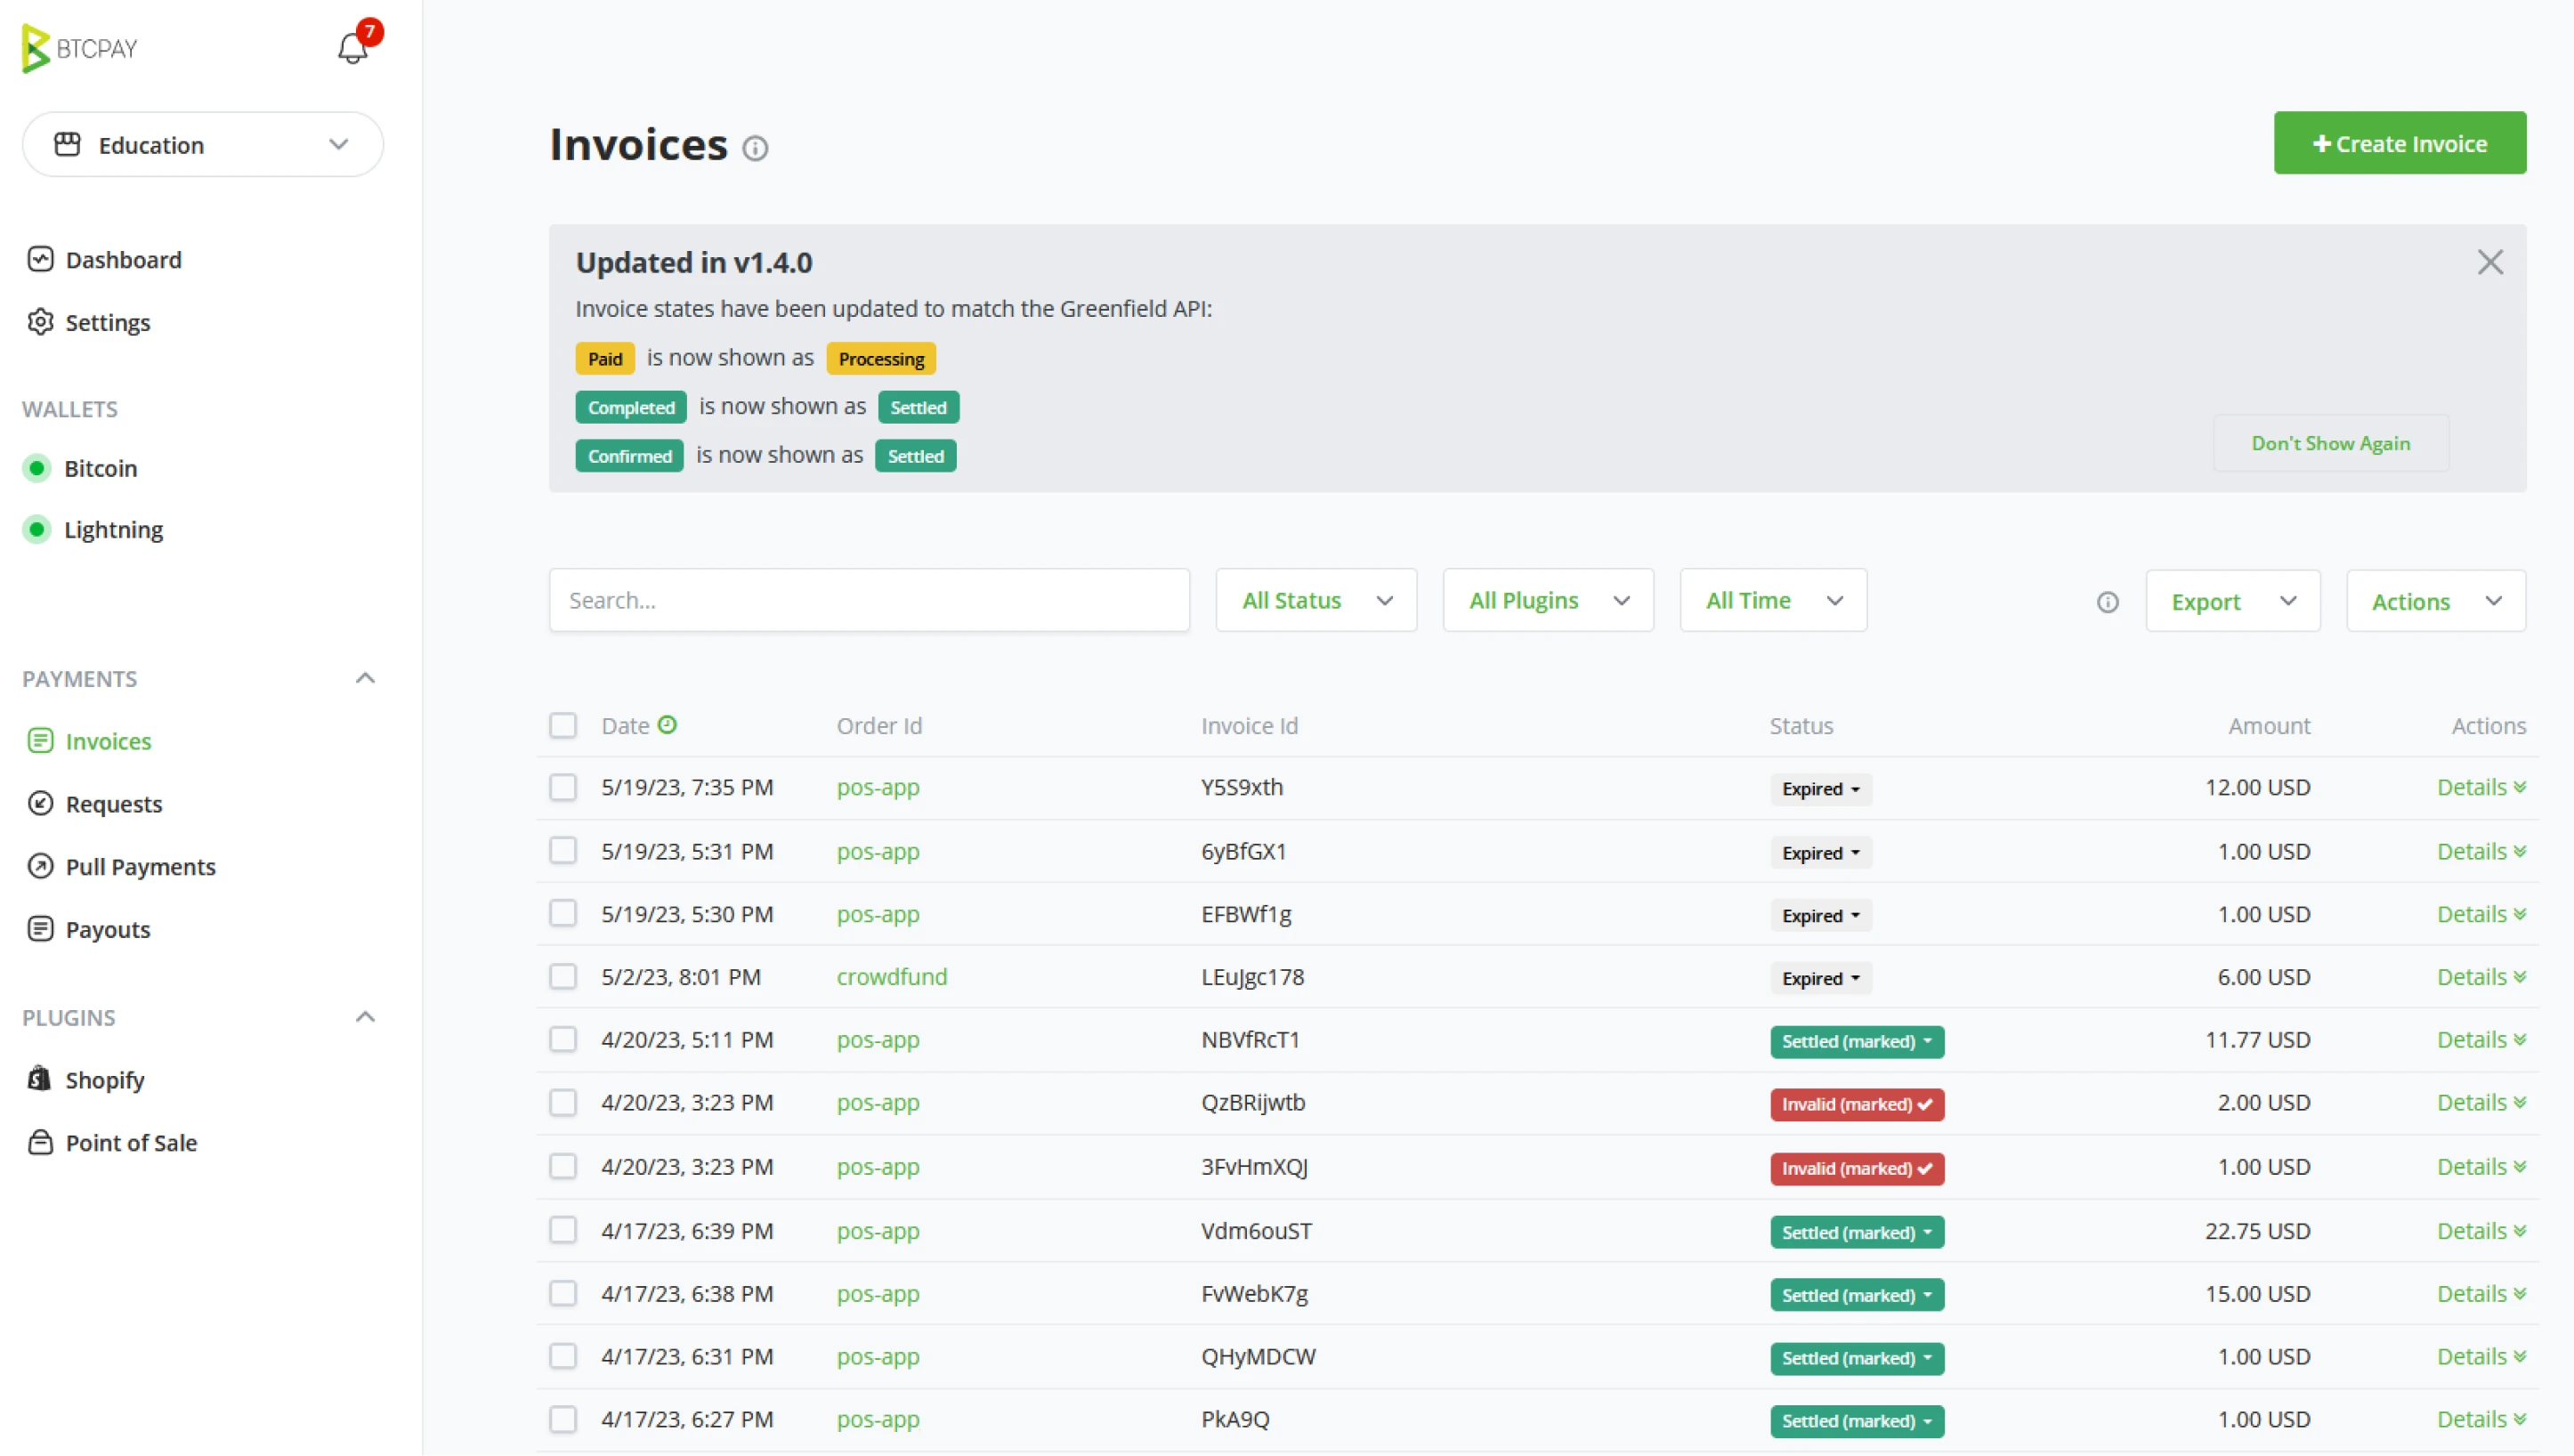
Task: Select all invoices with header checkbox
Action: pyautogui.click(x=563, y=725)
